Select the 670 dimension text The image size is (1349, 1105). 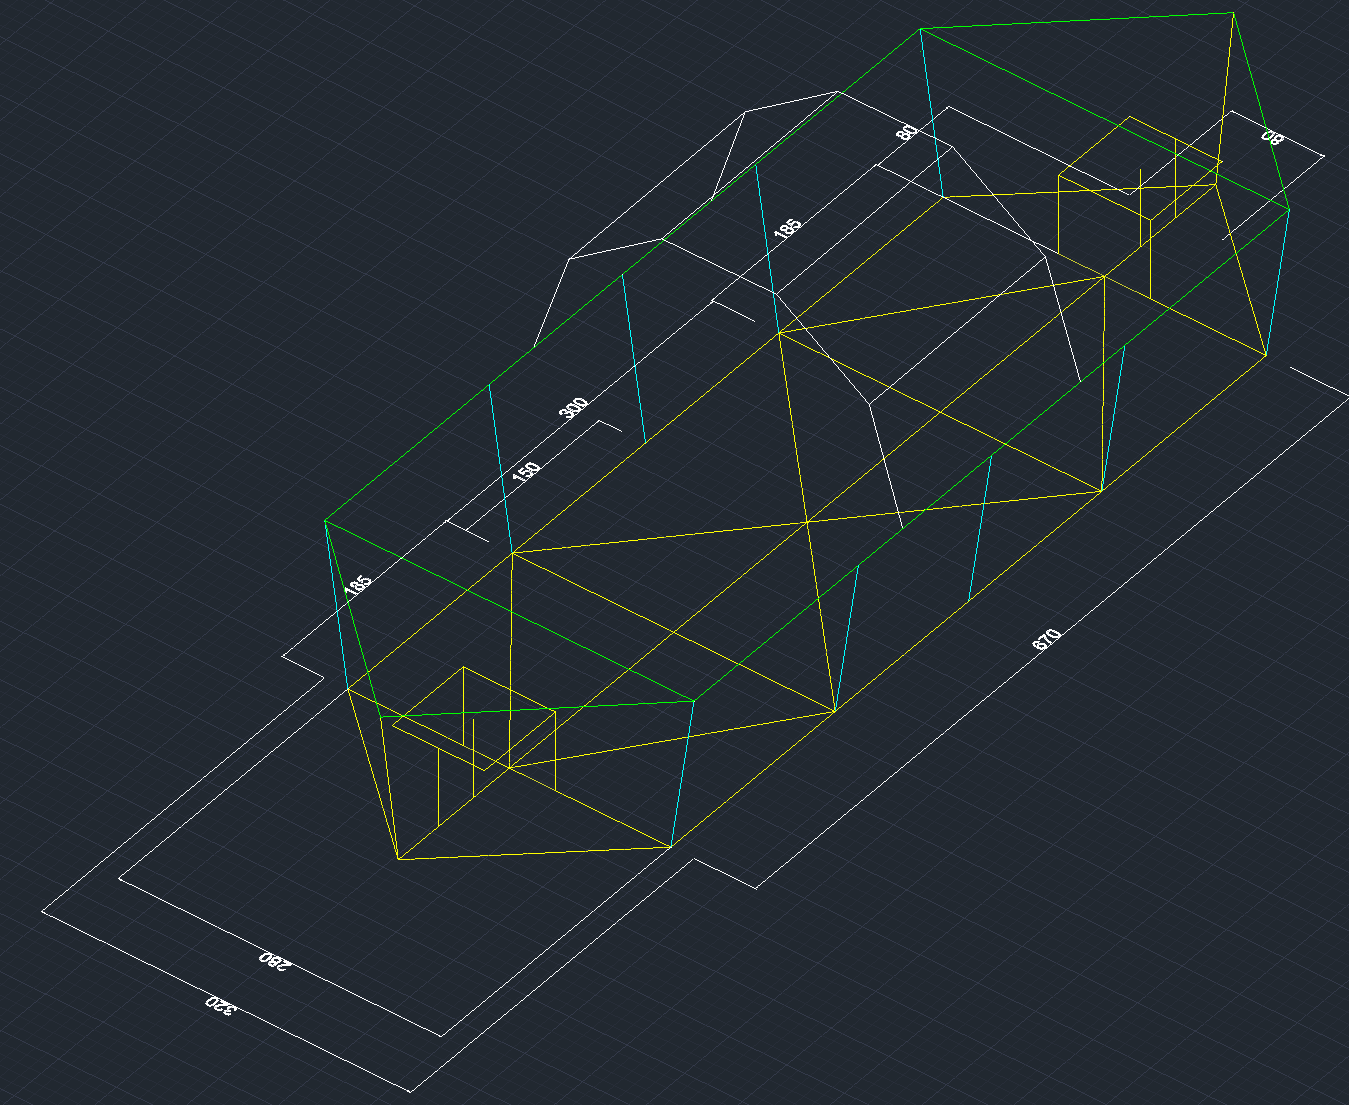(x=1046, y=639)
